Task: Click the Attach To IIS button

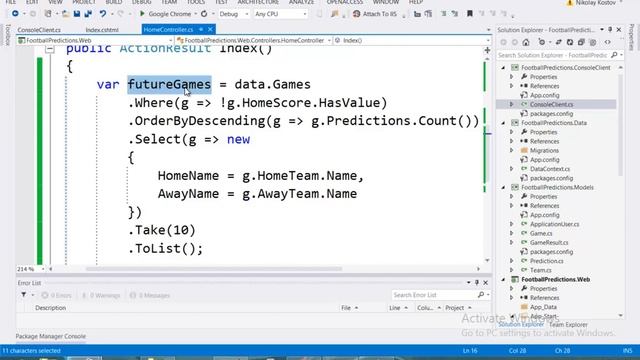Action: (375, 14)
